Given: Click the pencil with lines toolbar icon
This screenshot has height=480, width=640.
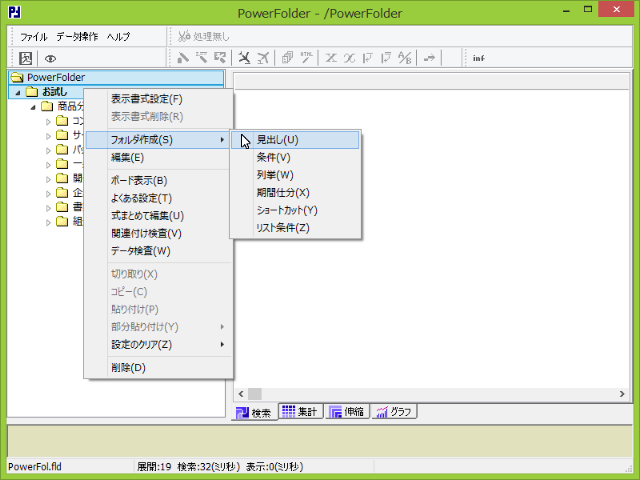Looking at the screenshot, I should 201,58.
